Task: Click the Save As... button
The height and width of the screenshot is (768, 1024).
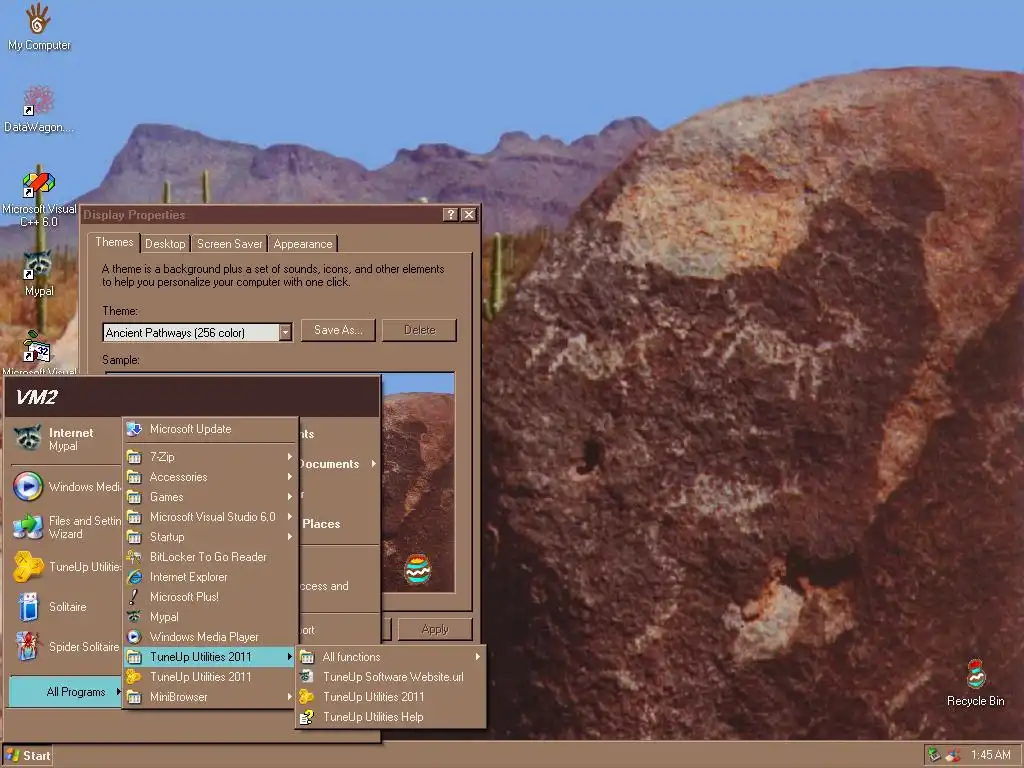Action: (x=338, y=330)
